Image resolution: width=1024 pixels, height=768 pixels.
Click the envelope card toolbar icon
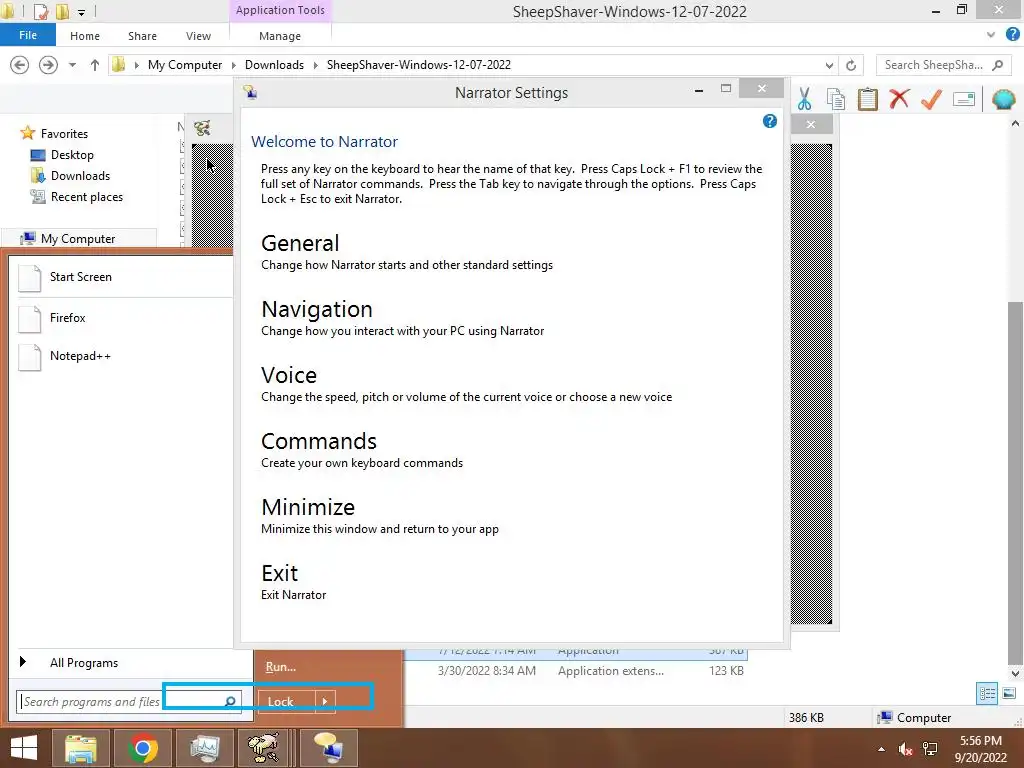[964, 99]
